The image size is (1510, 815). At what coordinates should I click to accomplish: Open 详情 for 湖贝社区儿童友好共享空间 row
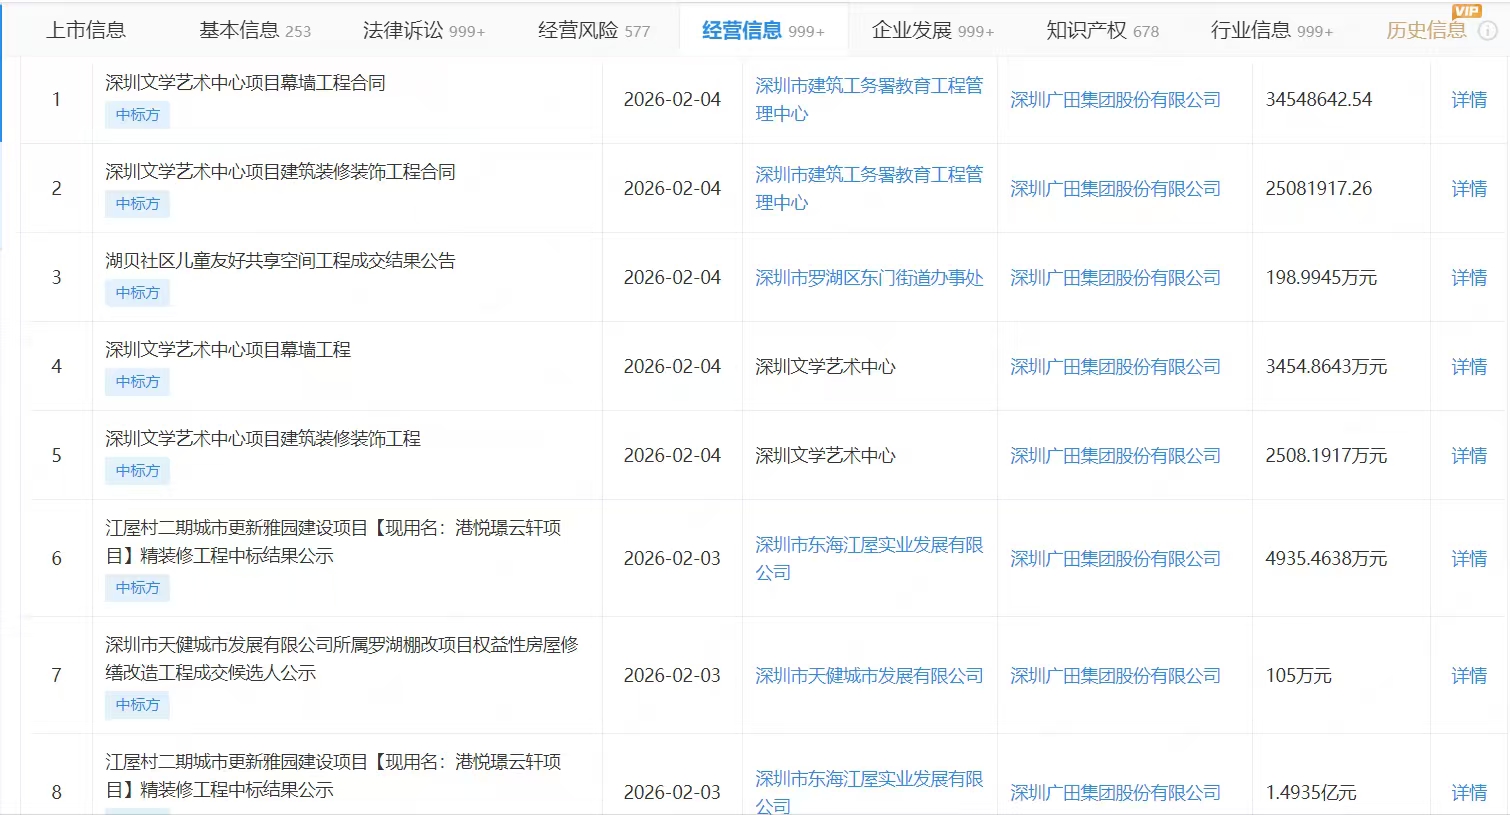tap(1469, 277)
